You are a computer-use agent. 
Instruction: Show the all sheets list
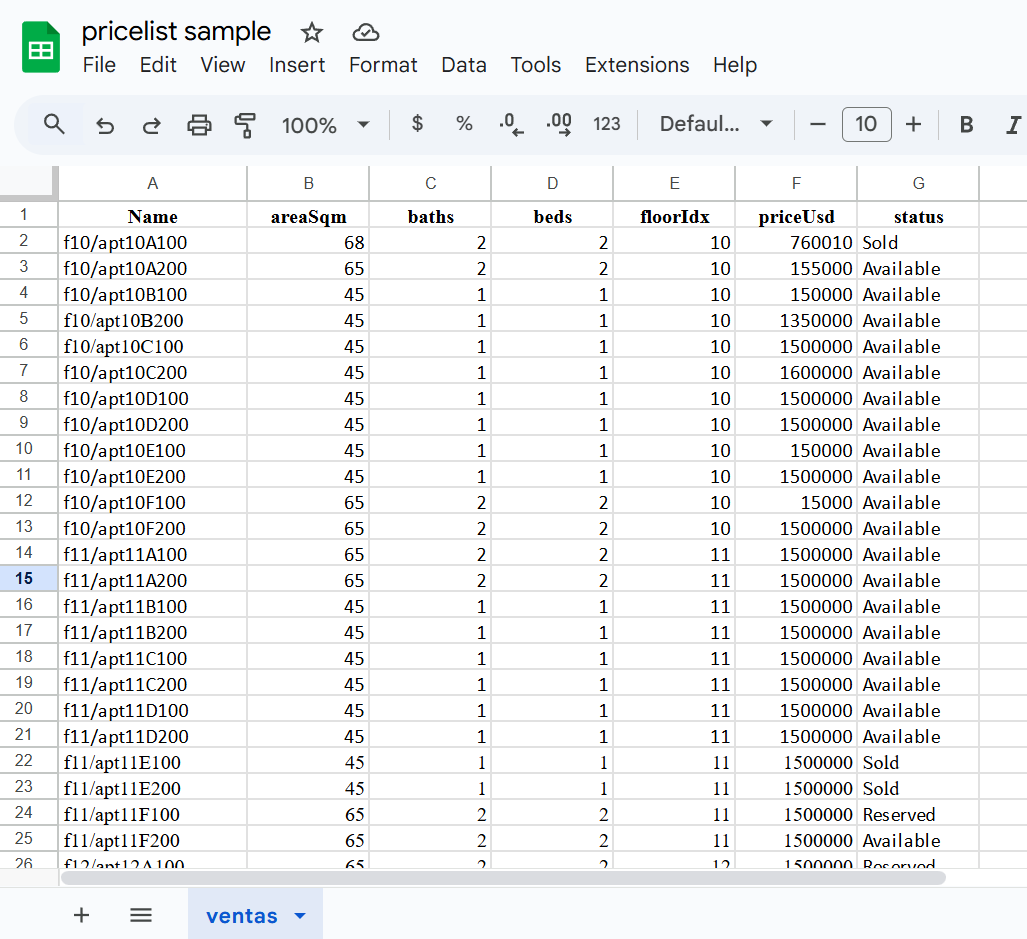pos(141,915)
